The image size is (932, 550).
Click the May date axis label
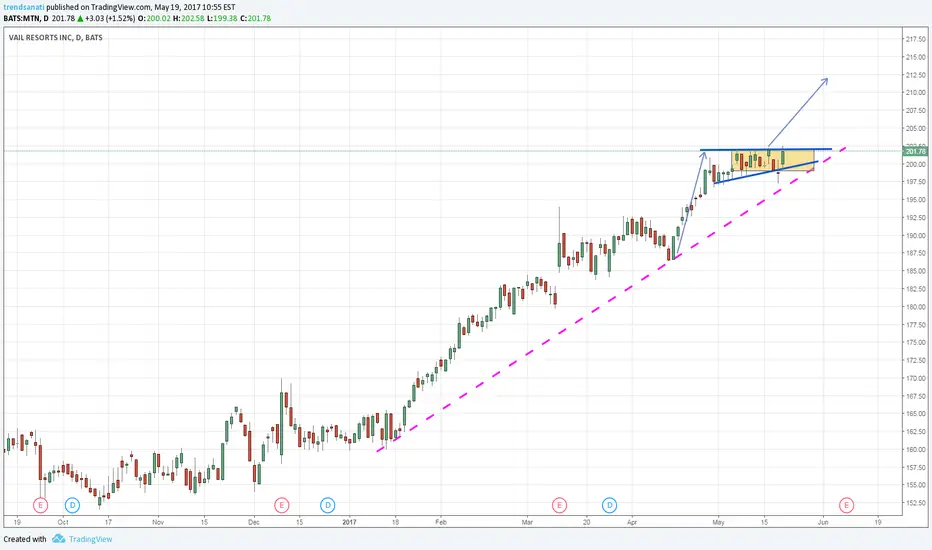tap(718, 523)
